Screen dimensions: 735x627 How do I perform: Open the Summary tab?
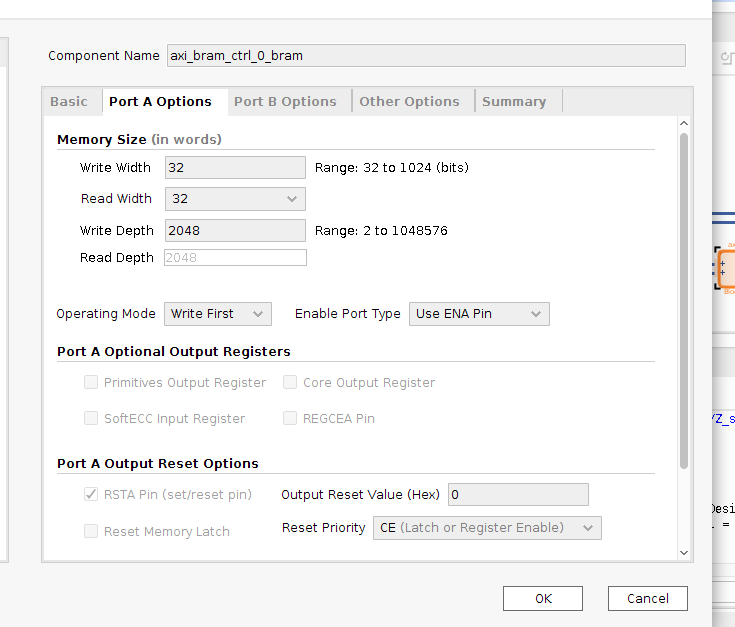(x=514, y=101)
